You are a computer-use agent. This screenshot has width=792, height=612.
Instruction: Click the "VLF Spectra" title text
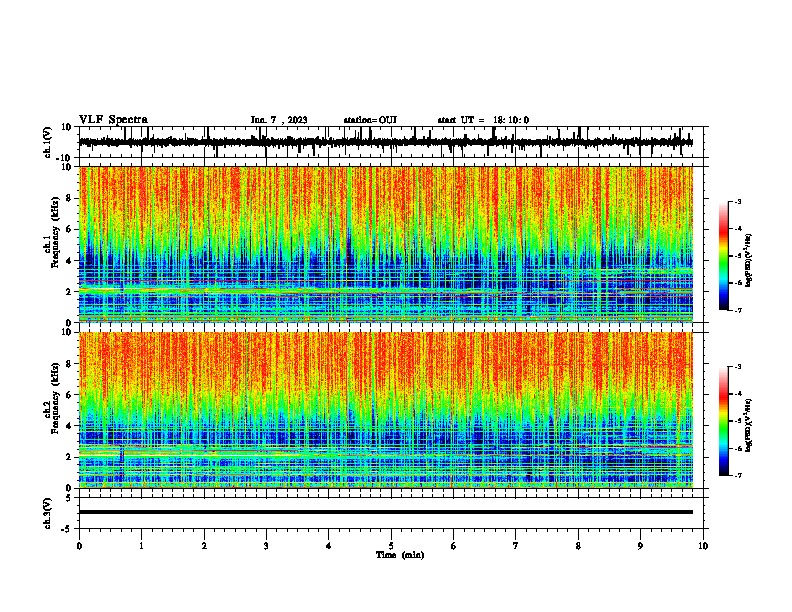coord(113,120)
